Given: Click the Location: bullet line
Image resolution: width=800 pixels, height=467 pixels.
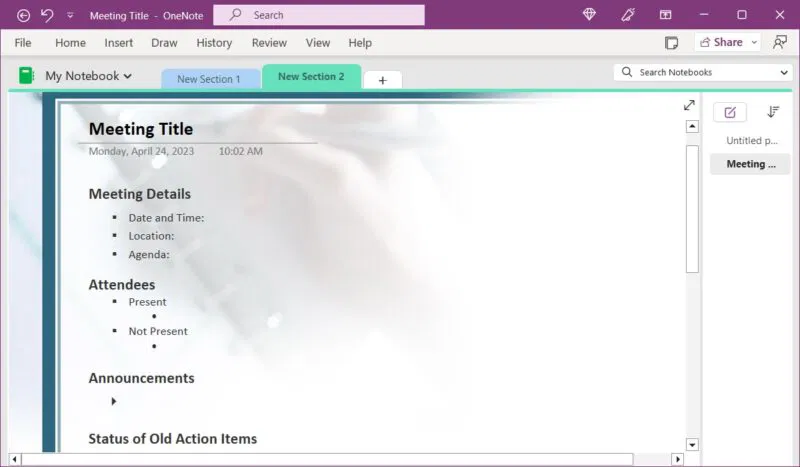Looking at the screenshot, I should coord(152,236).
